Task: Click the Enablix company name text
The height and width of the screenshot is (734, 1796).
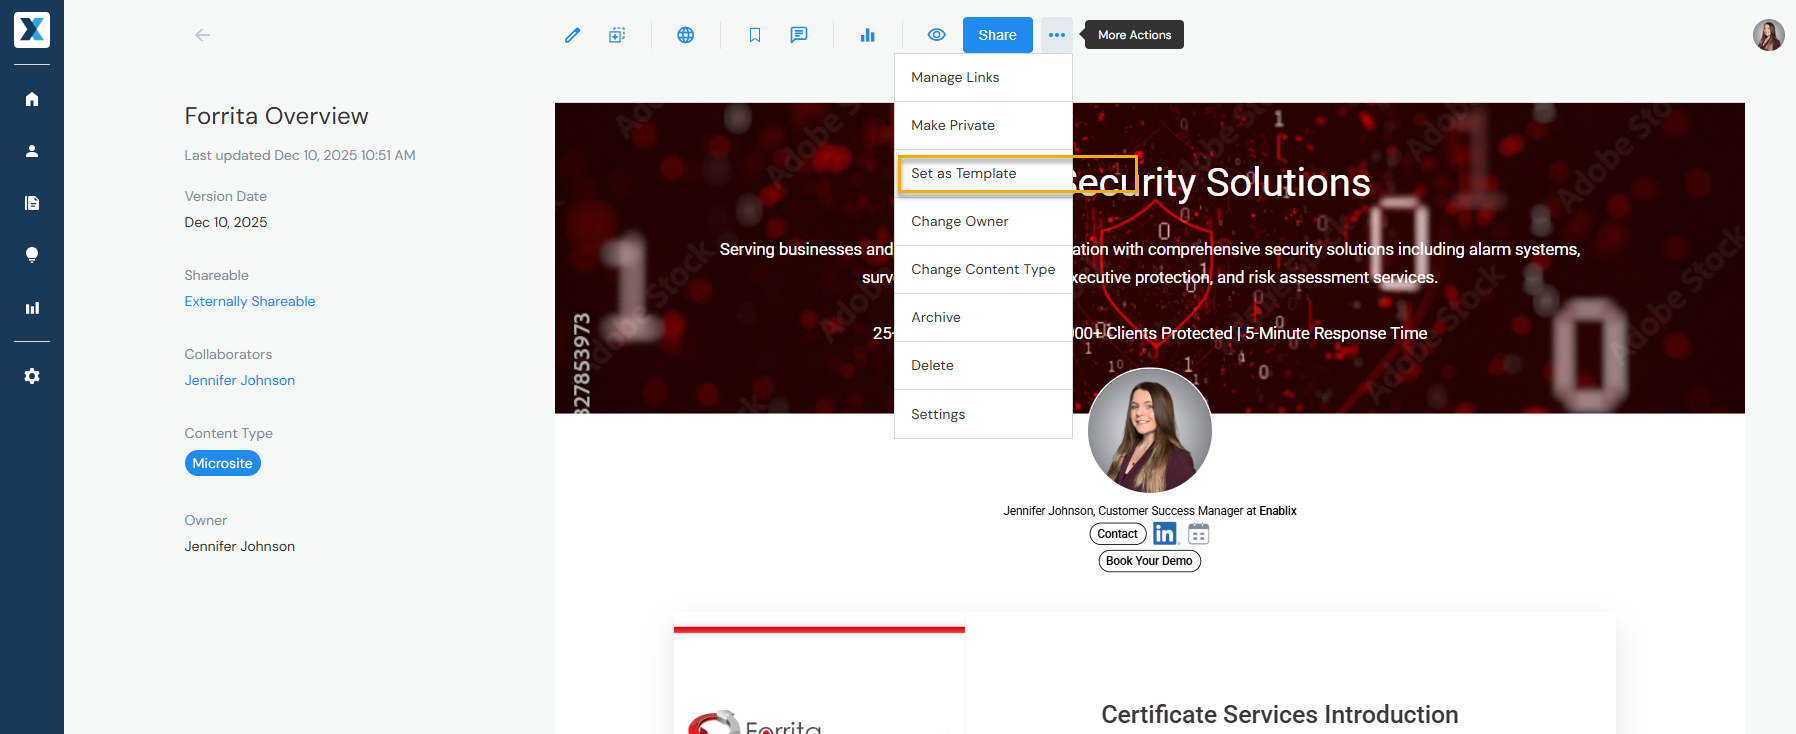Action: coord(1278,511)
